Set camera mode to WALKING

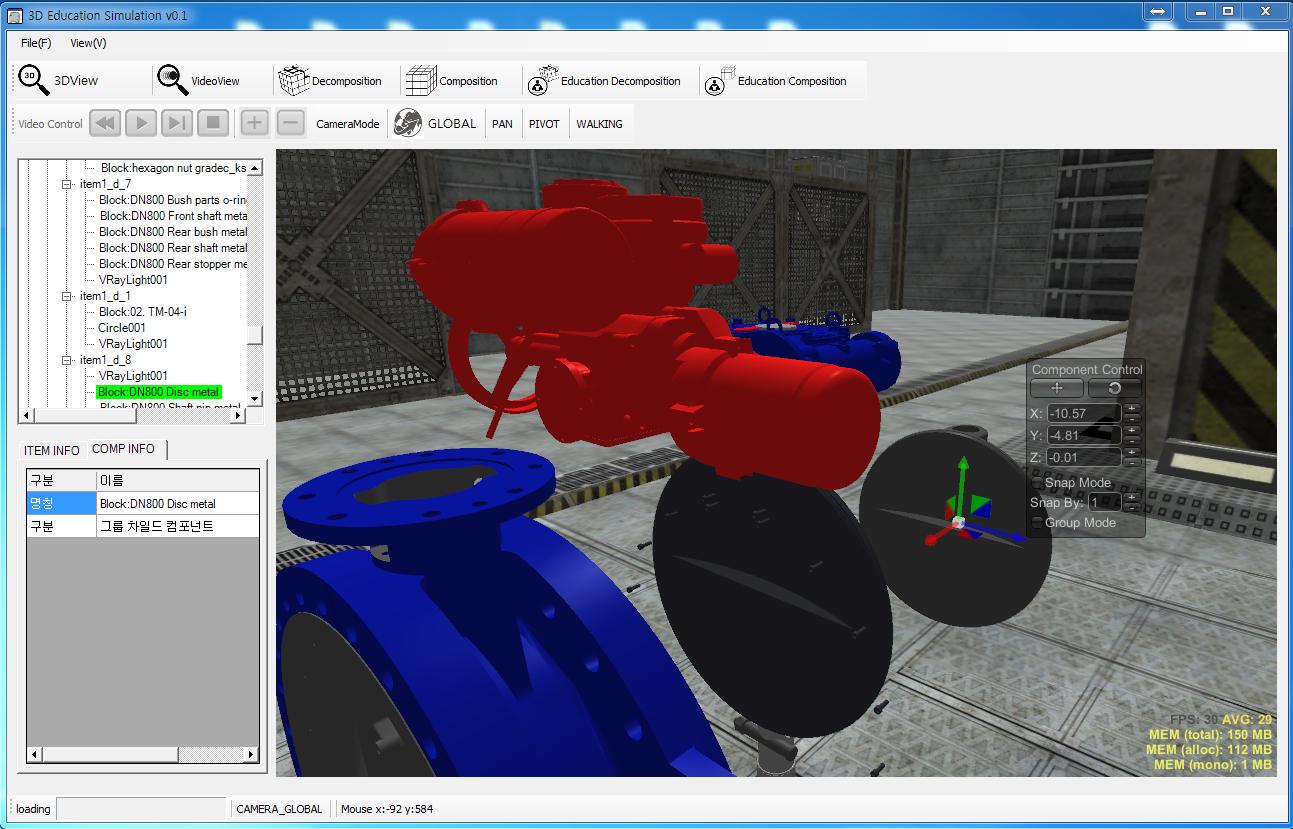tap(599, 124)
